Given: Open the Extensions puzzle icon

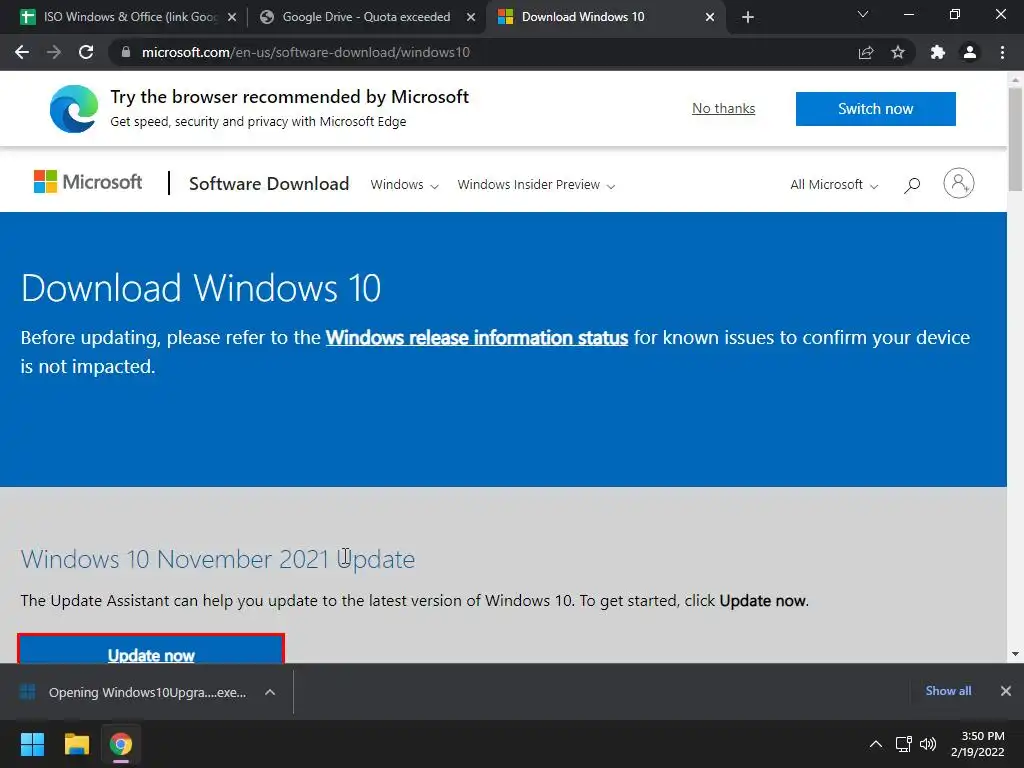Looking at the screenshot, I should [938, 52].
